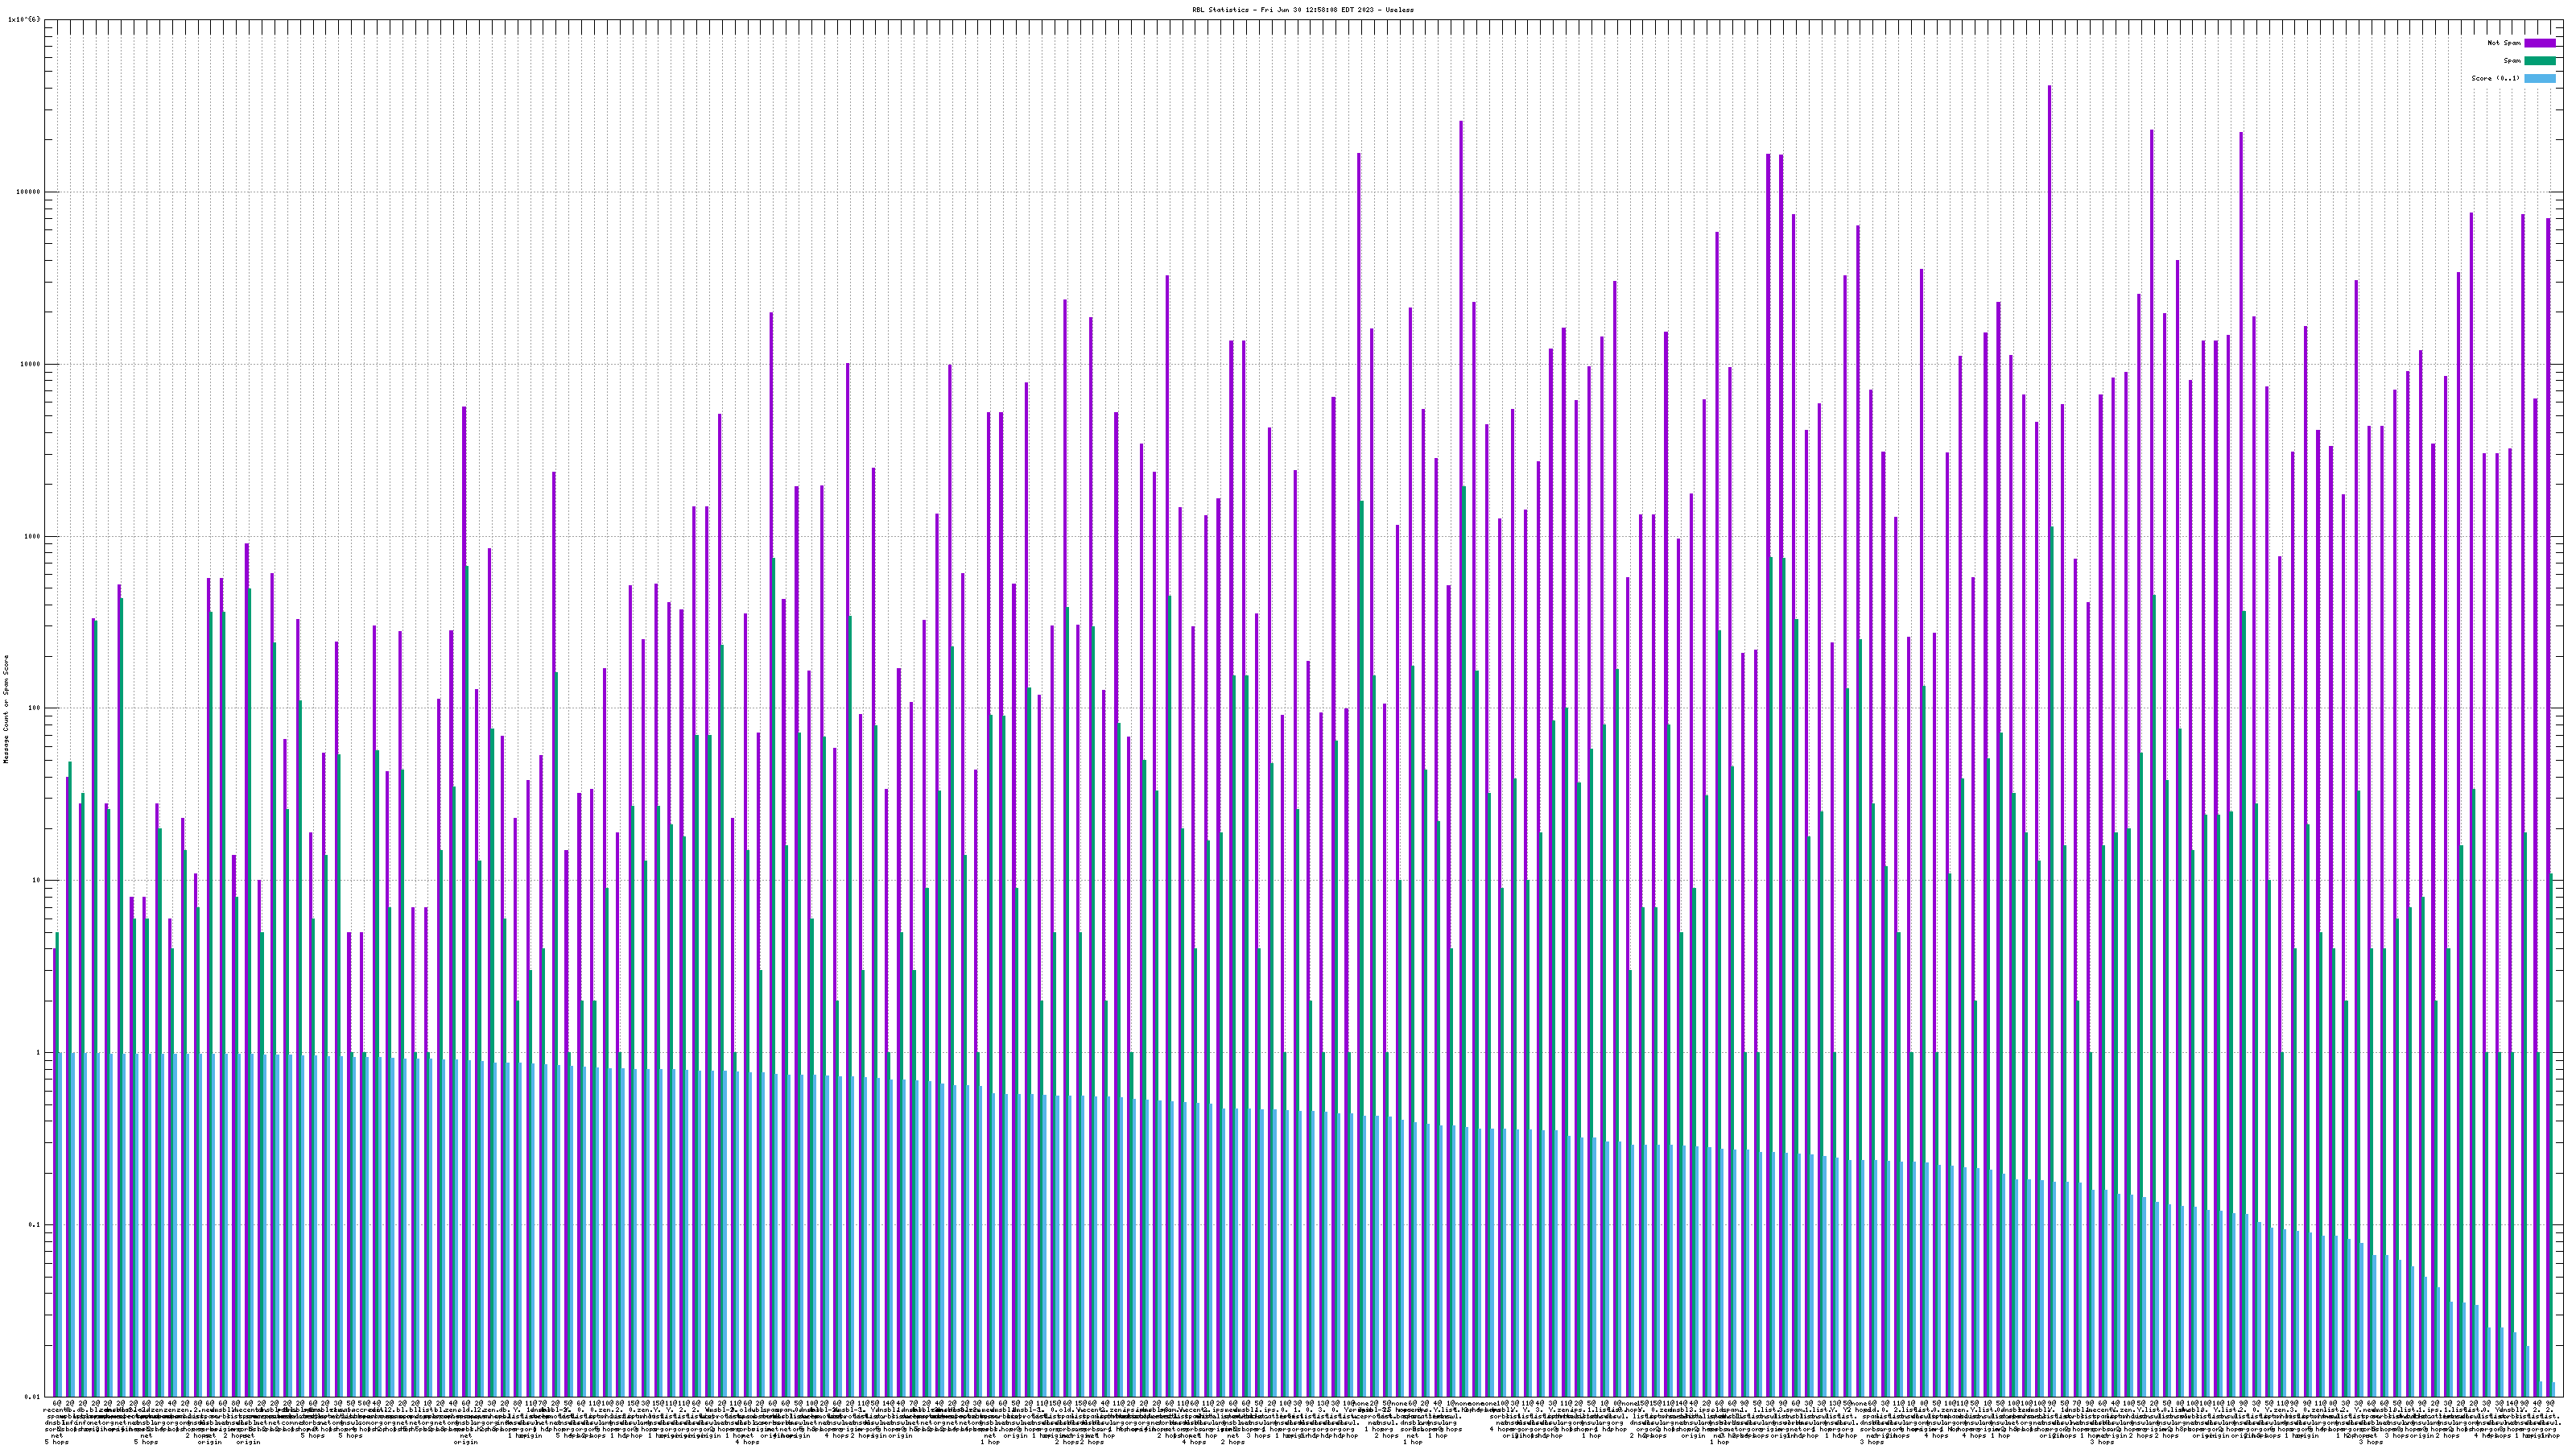Image resolution: width=2576 pixels, height=1449 pixels.
Task: Click the 100 y-axis tick label
Action: (33, 708)
